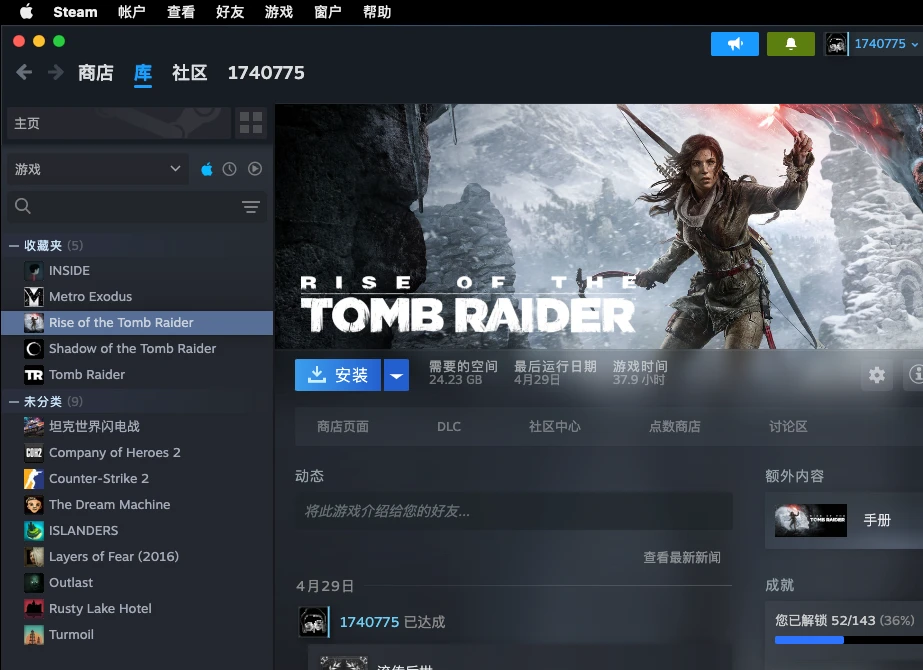Screen dimensions: 923x670
Task: Open the advanced filter icon beside search
Action: (x=250, y=207)
